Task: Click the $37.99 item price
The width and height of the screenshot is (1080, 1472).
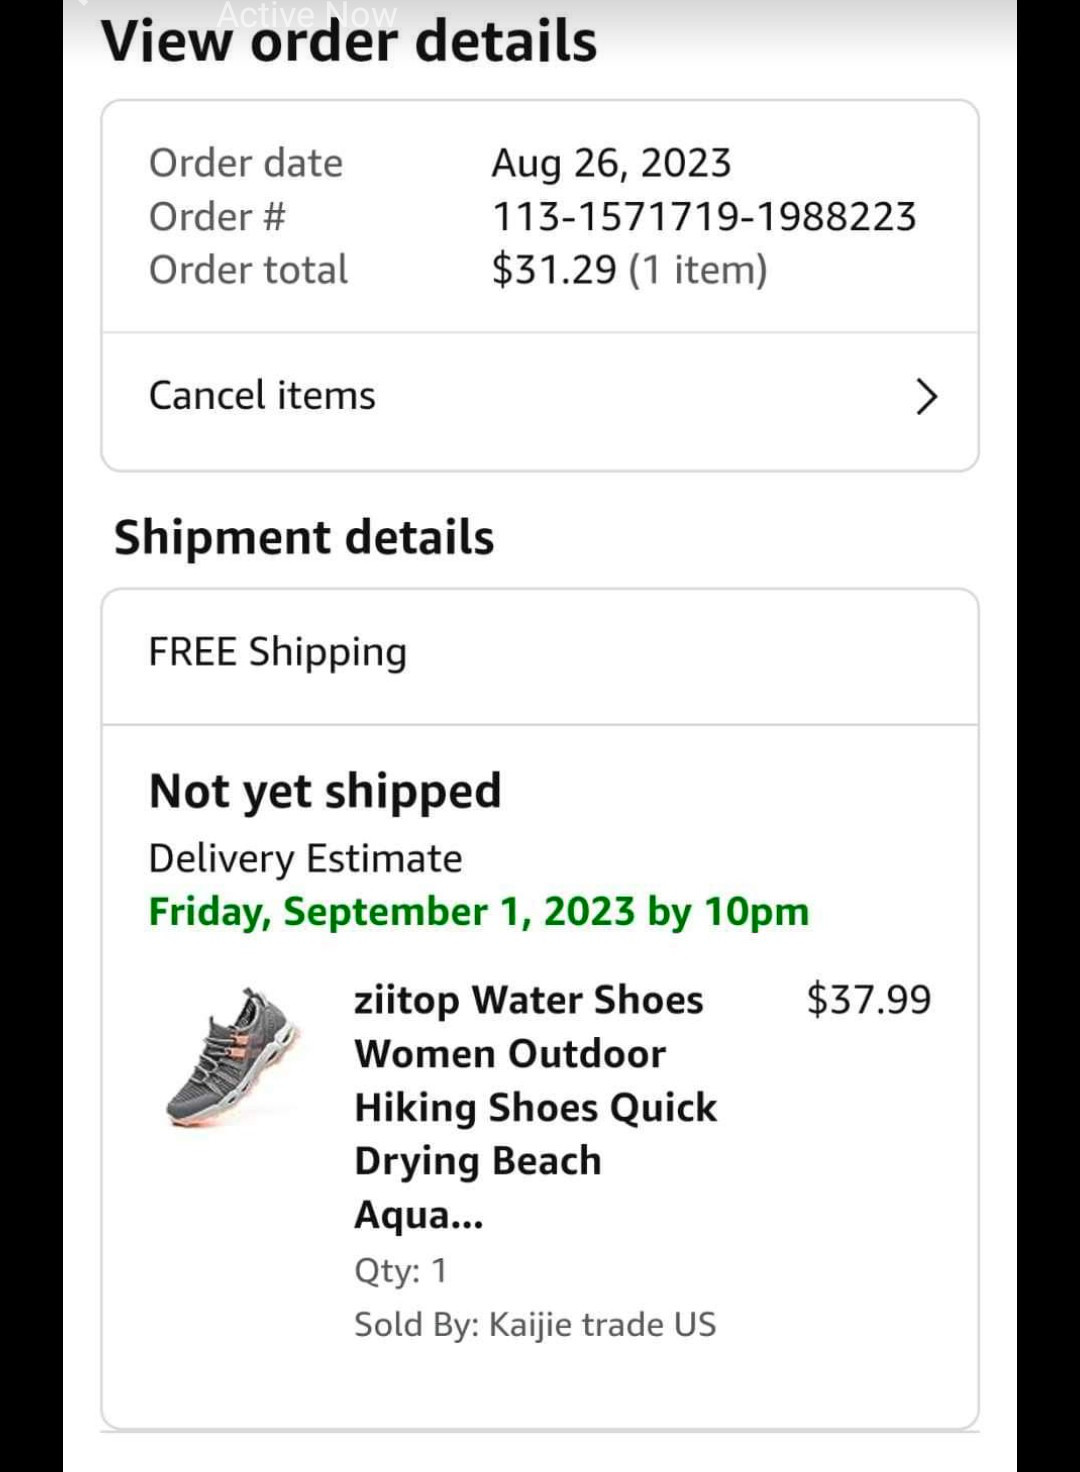Action: point(868,1000)
